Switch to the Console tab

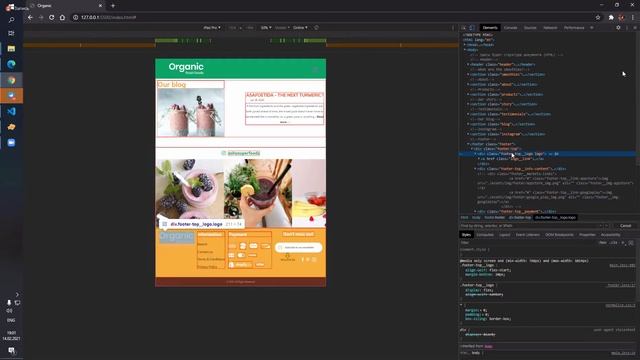(x=510, y=28)
